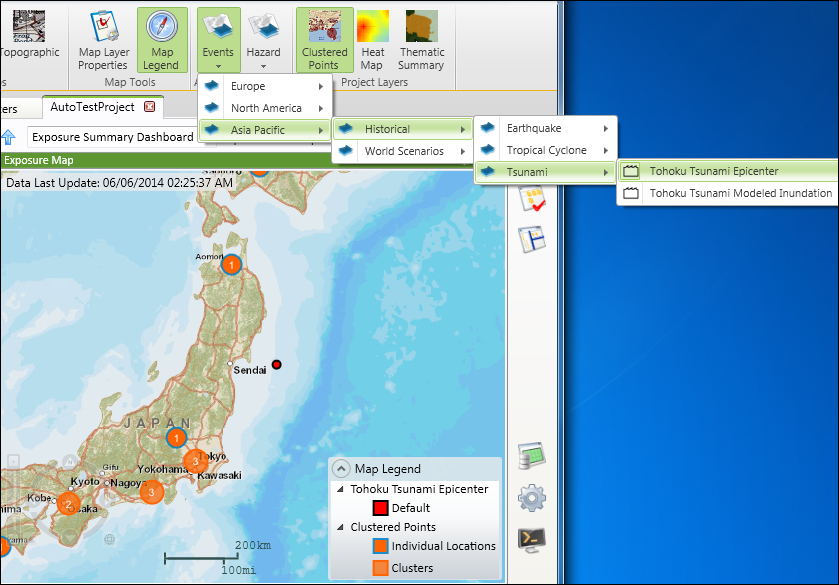Toggle the Map Legend button
This screenshot has height=585, width=839.
(x=161, y=40)
